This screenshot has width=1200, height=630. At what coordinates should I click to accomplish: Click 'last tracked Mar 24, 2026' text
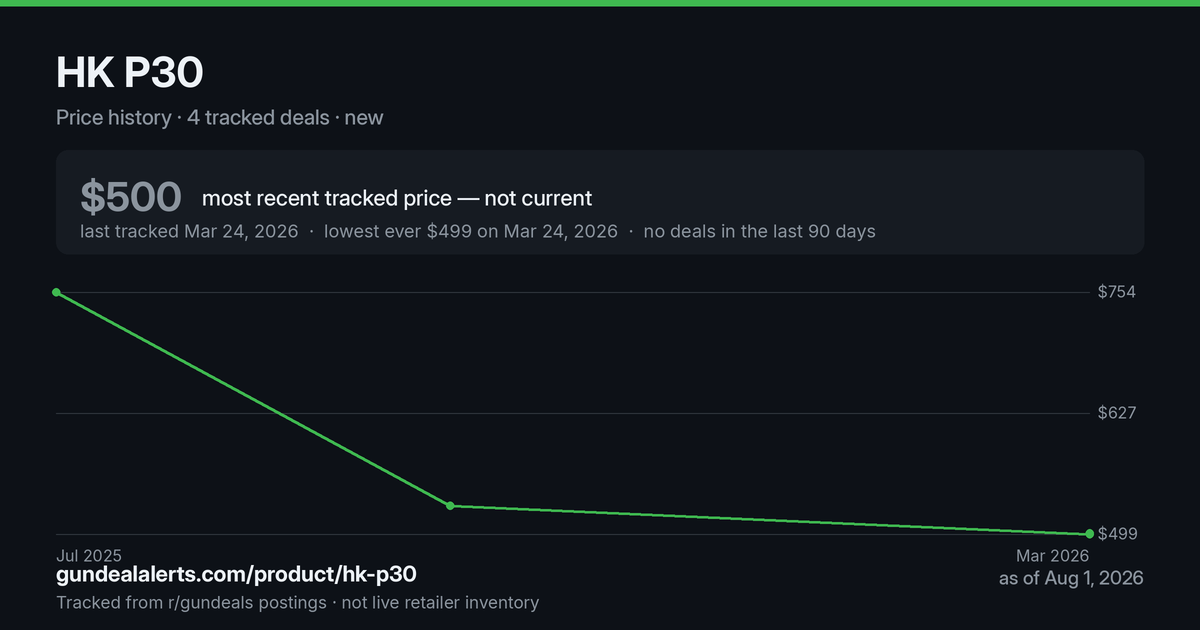pos(189,231)
